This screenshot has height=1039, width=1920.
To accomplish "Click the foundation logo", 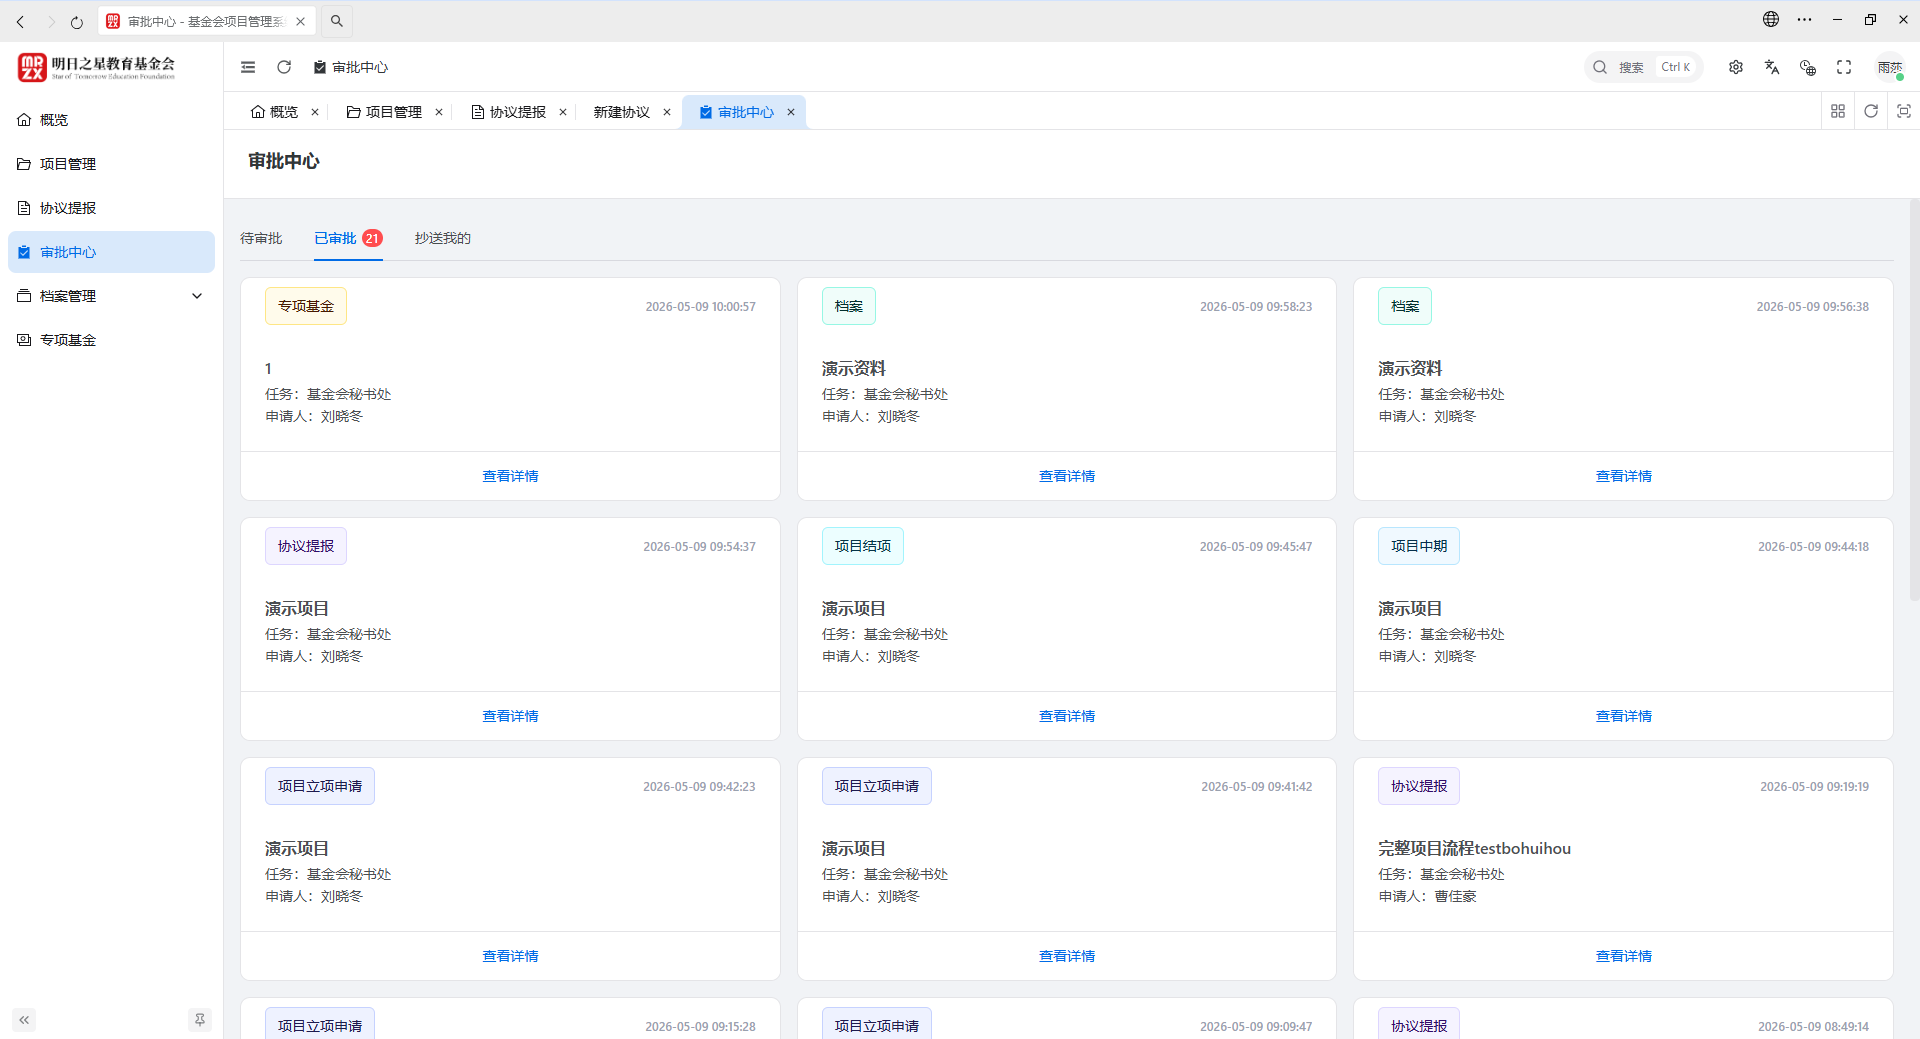I will 96,67.
